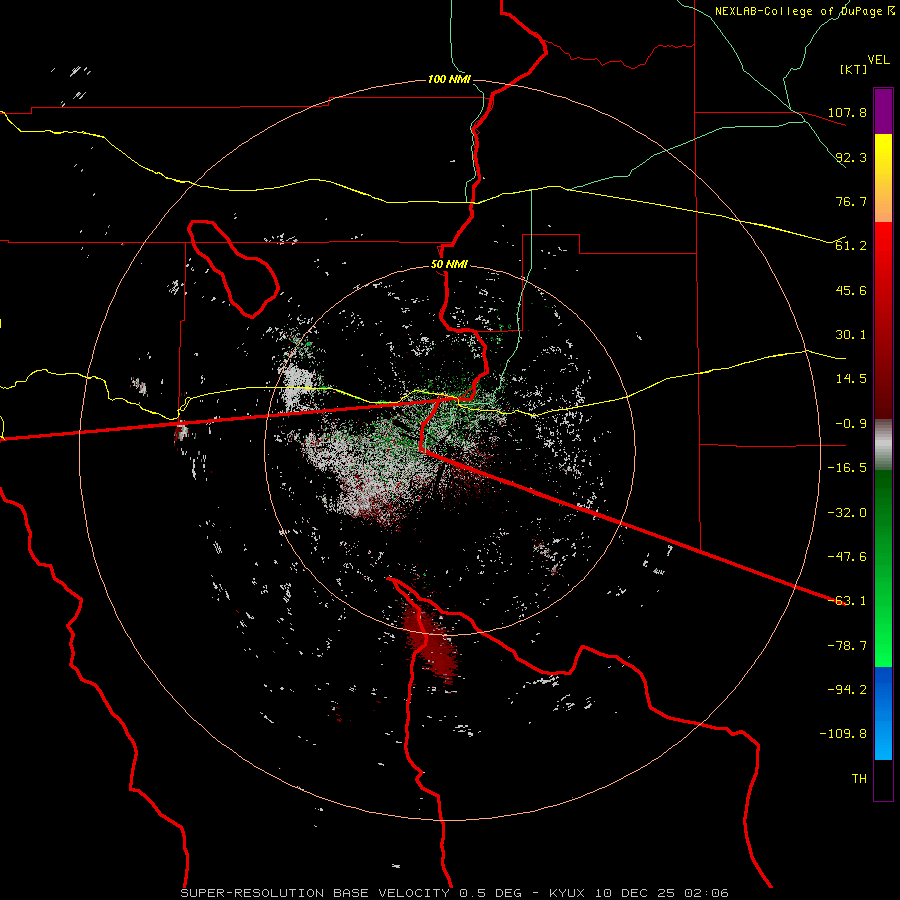Click the VEL legend title
Viewport: 900px width, 900px height.
[x=878, y=60]
